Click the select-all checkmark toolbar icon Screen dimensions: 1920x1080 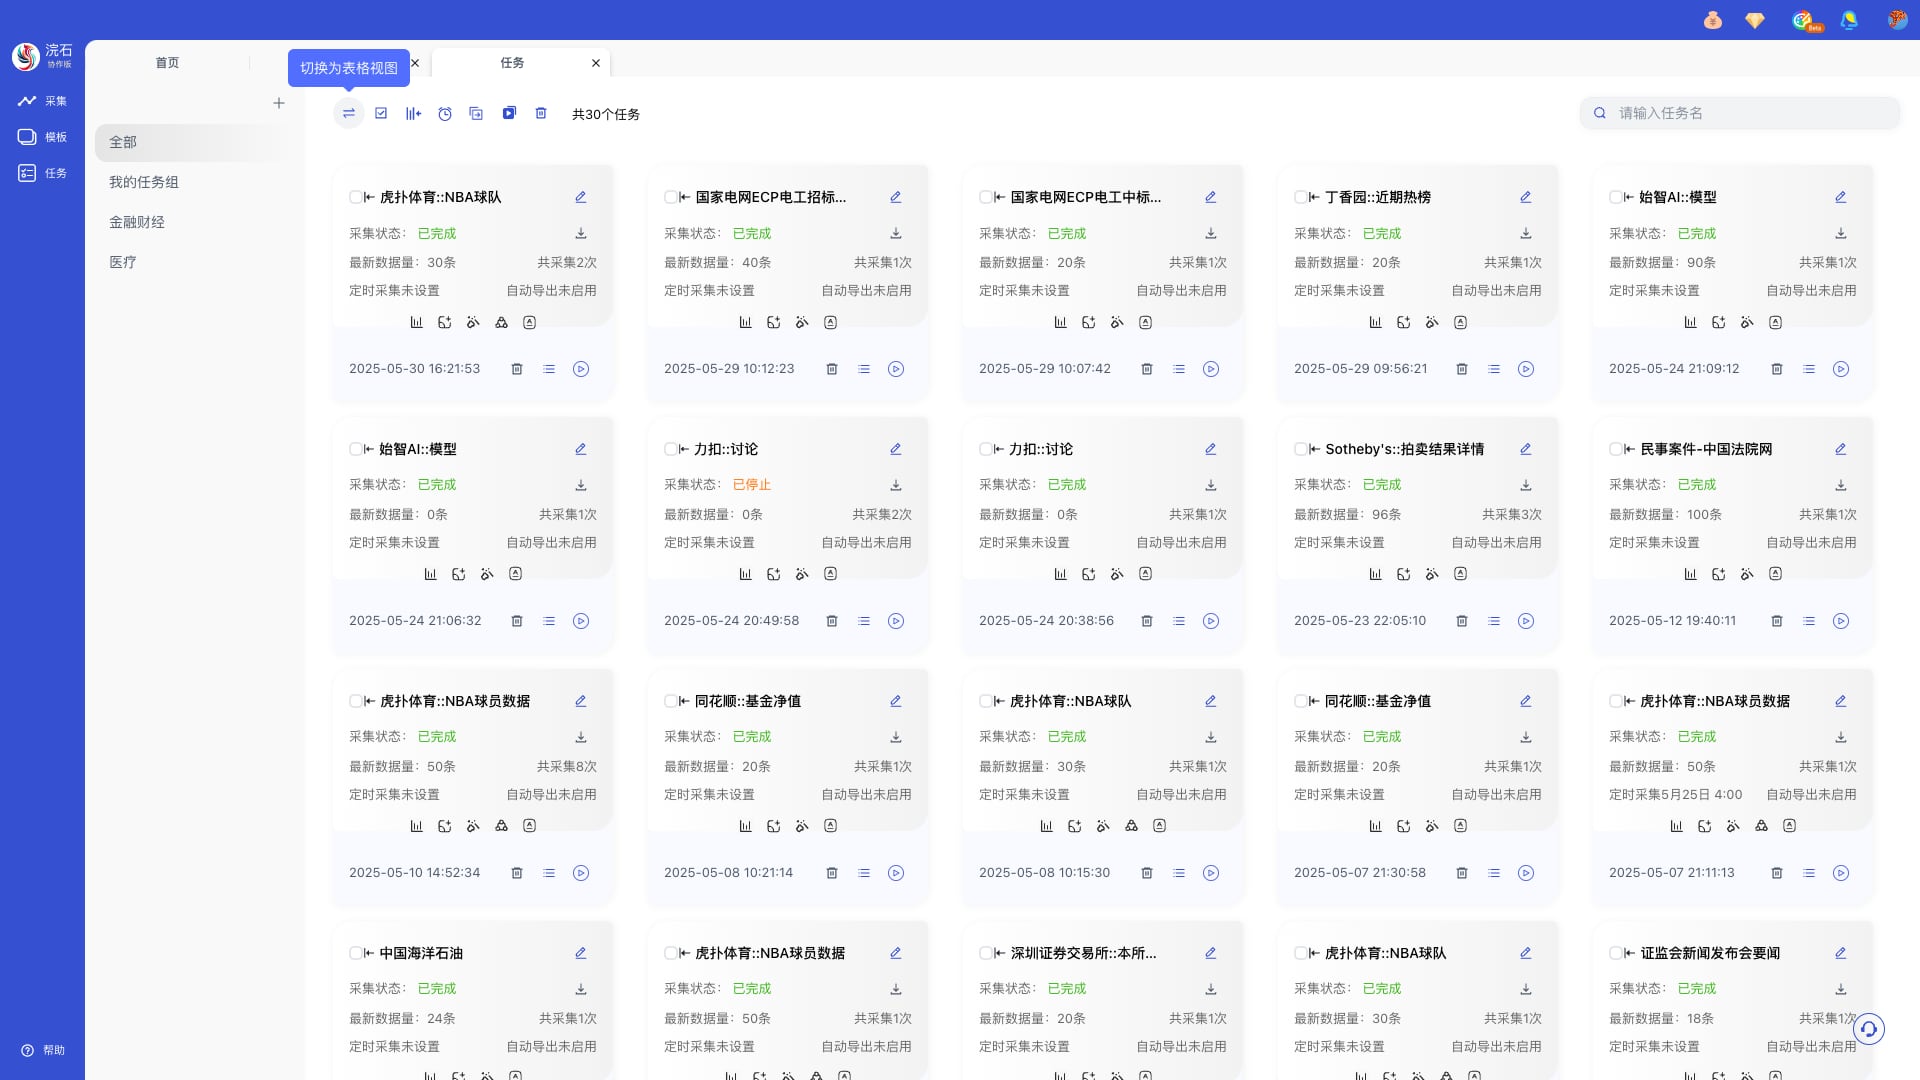point(381,114)
